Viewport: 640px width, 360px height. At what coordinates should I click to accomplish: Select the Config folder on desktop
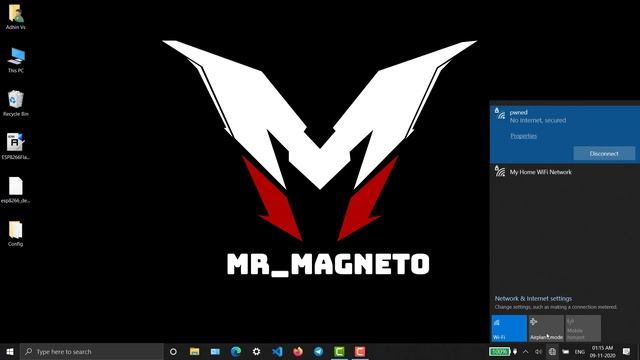[16, 233]
